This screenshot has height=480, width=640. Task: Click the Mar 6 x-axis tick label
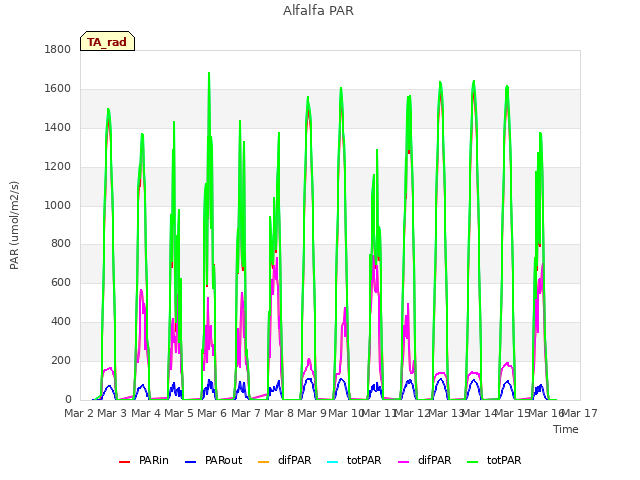pyautogui.click(x=212, y=413)
